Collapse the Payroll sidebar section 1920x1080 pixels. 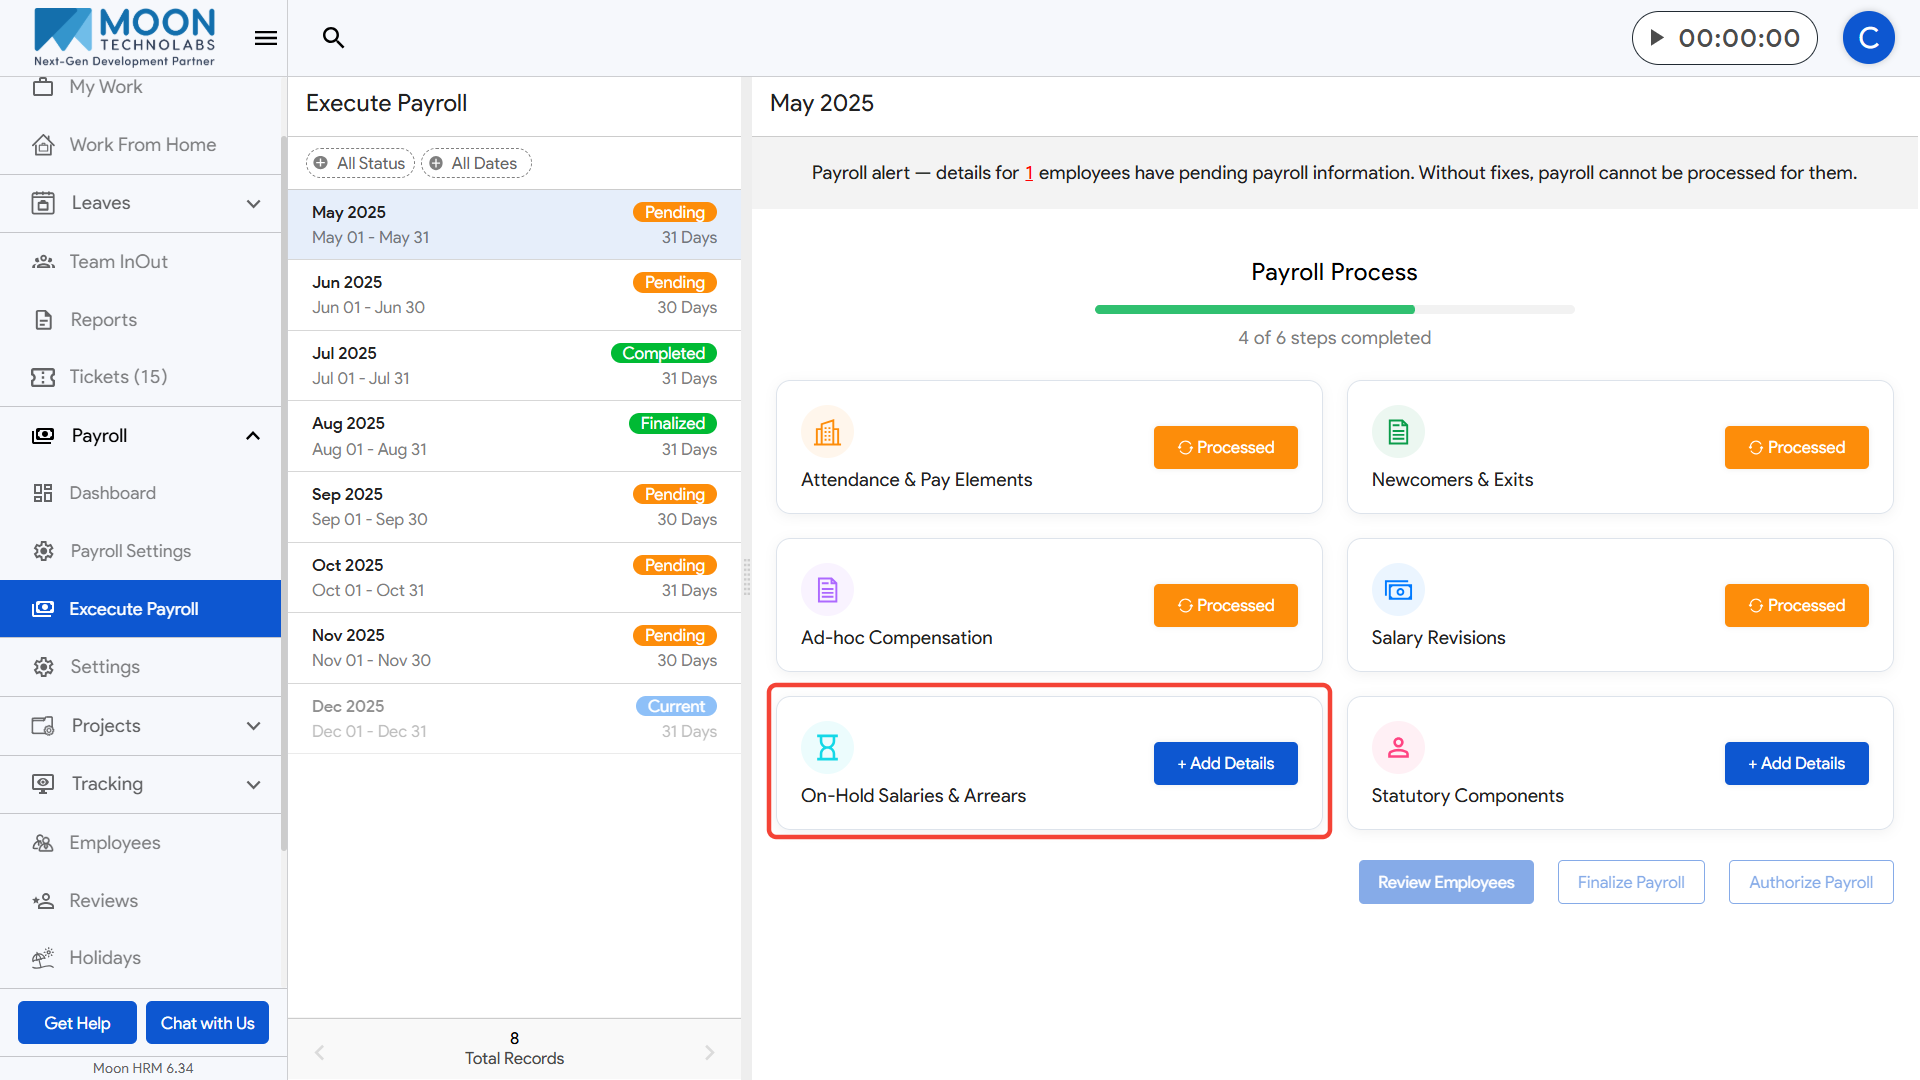pyautogui.click(x=253, y=436)
